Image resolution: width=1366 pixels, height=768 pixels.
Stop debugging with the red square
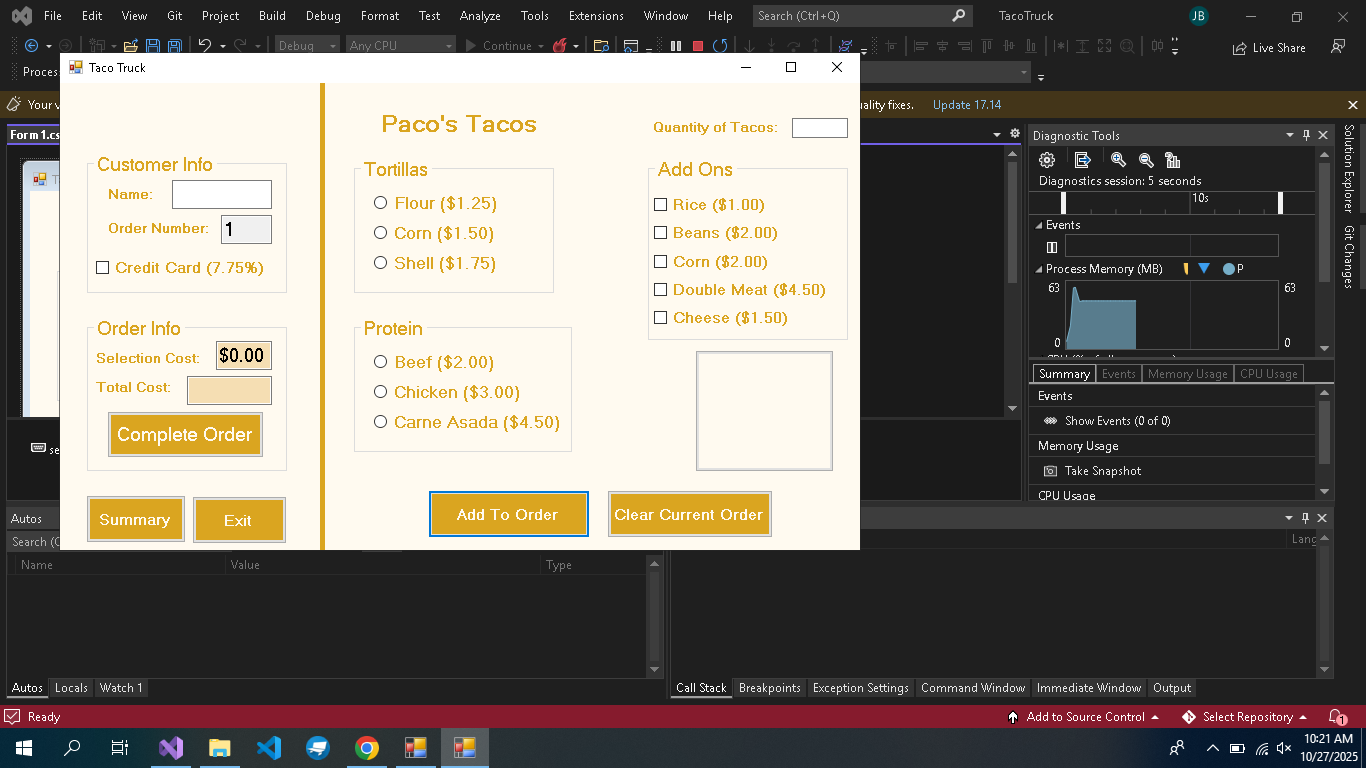coord(697,46)
